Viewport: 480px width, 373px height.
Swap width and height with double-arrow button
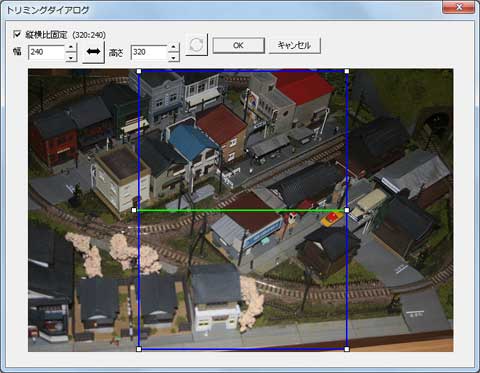(93, 52)
